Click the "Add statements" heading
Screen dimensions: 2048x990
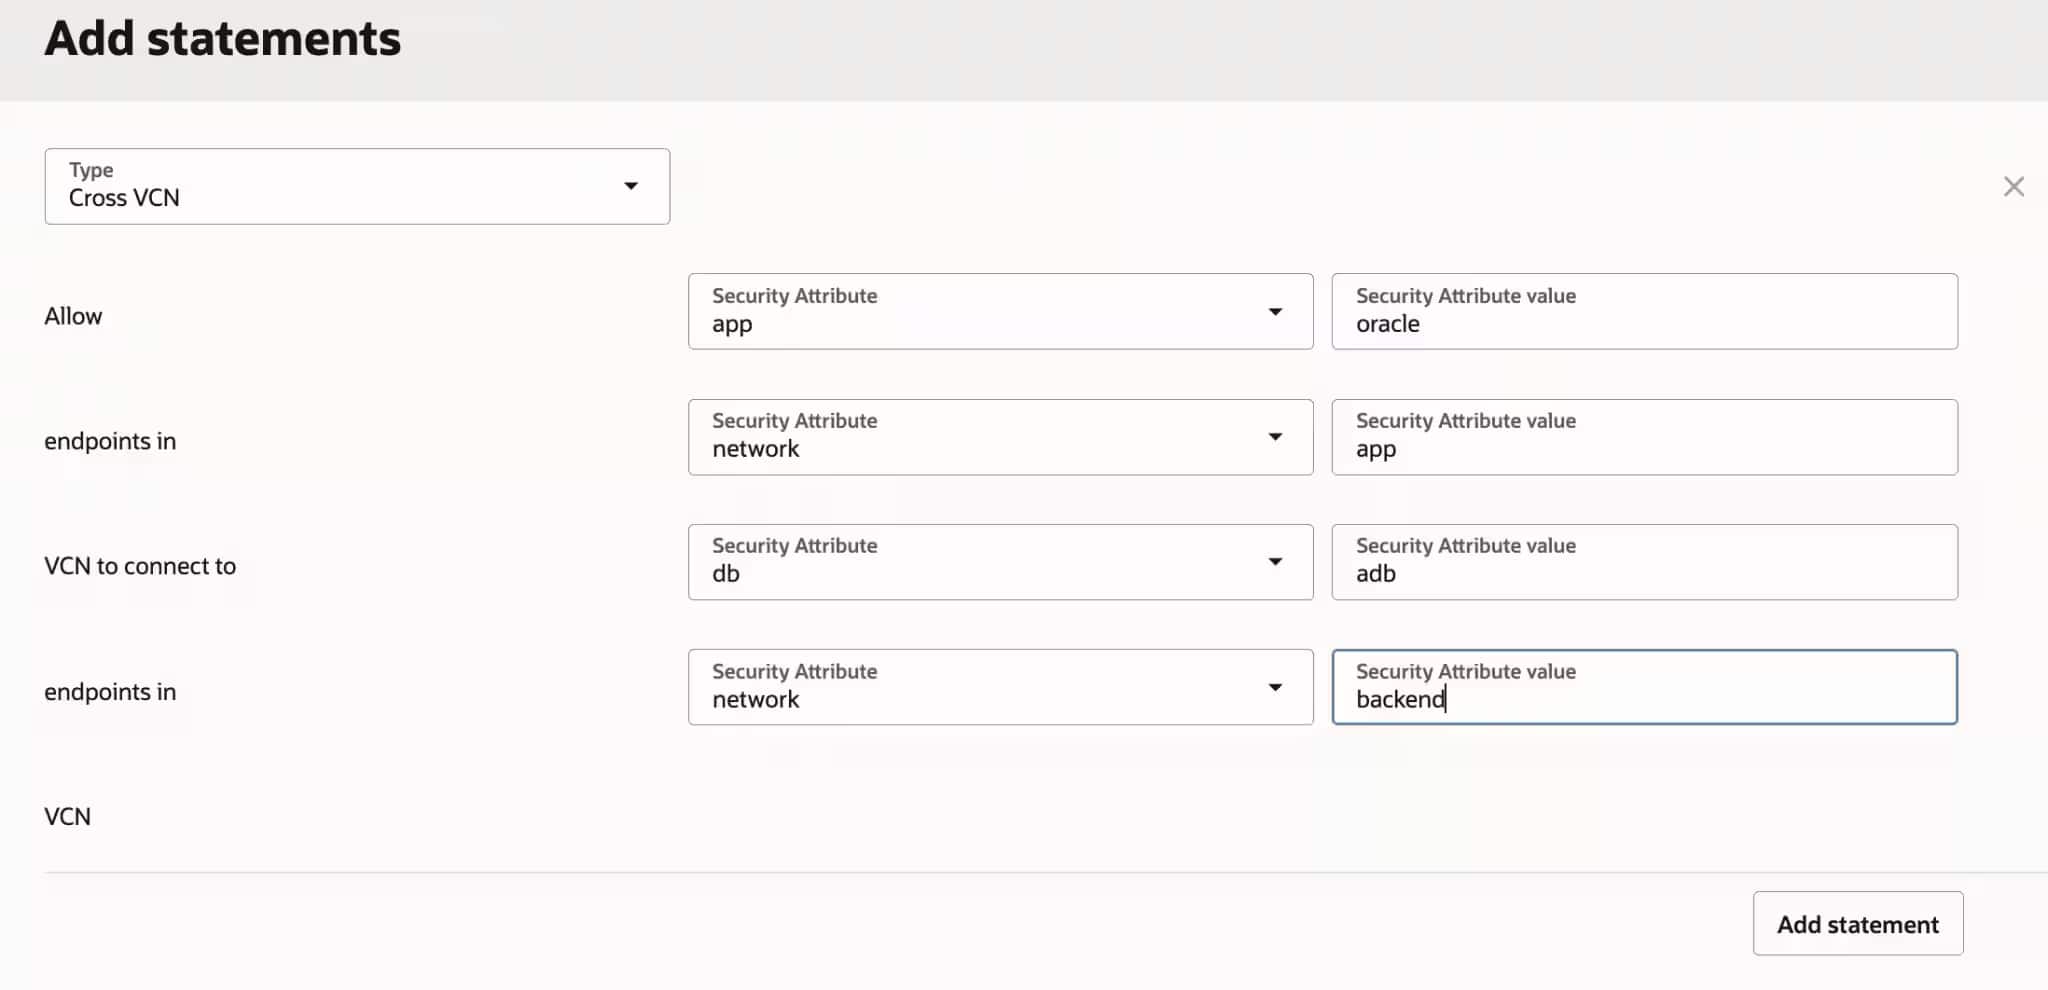pos(222,39)
